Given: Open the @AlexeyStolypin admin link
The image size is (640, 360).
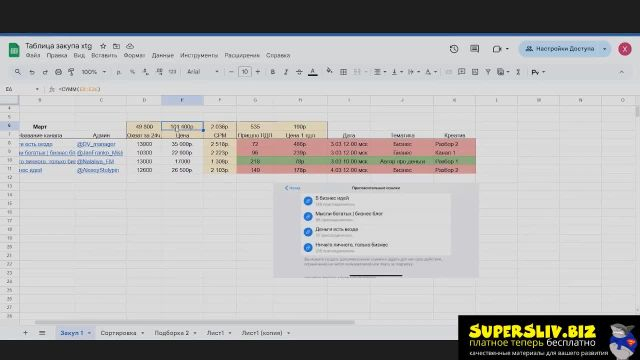Looking at the screenshot, I should click(x=98, y=170).
